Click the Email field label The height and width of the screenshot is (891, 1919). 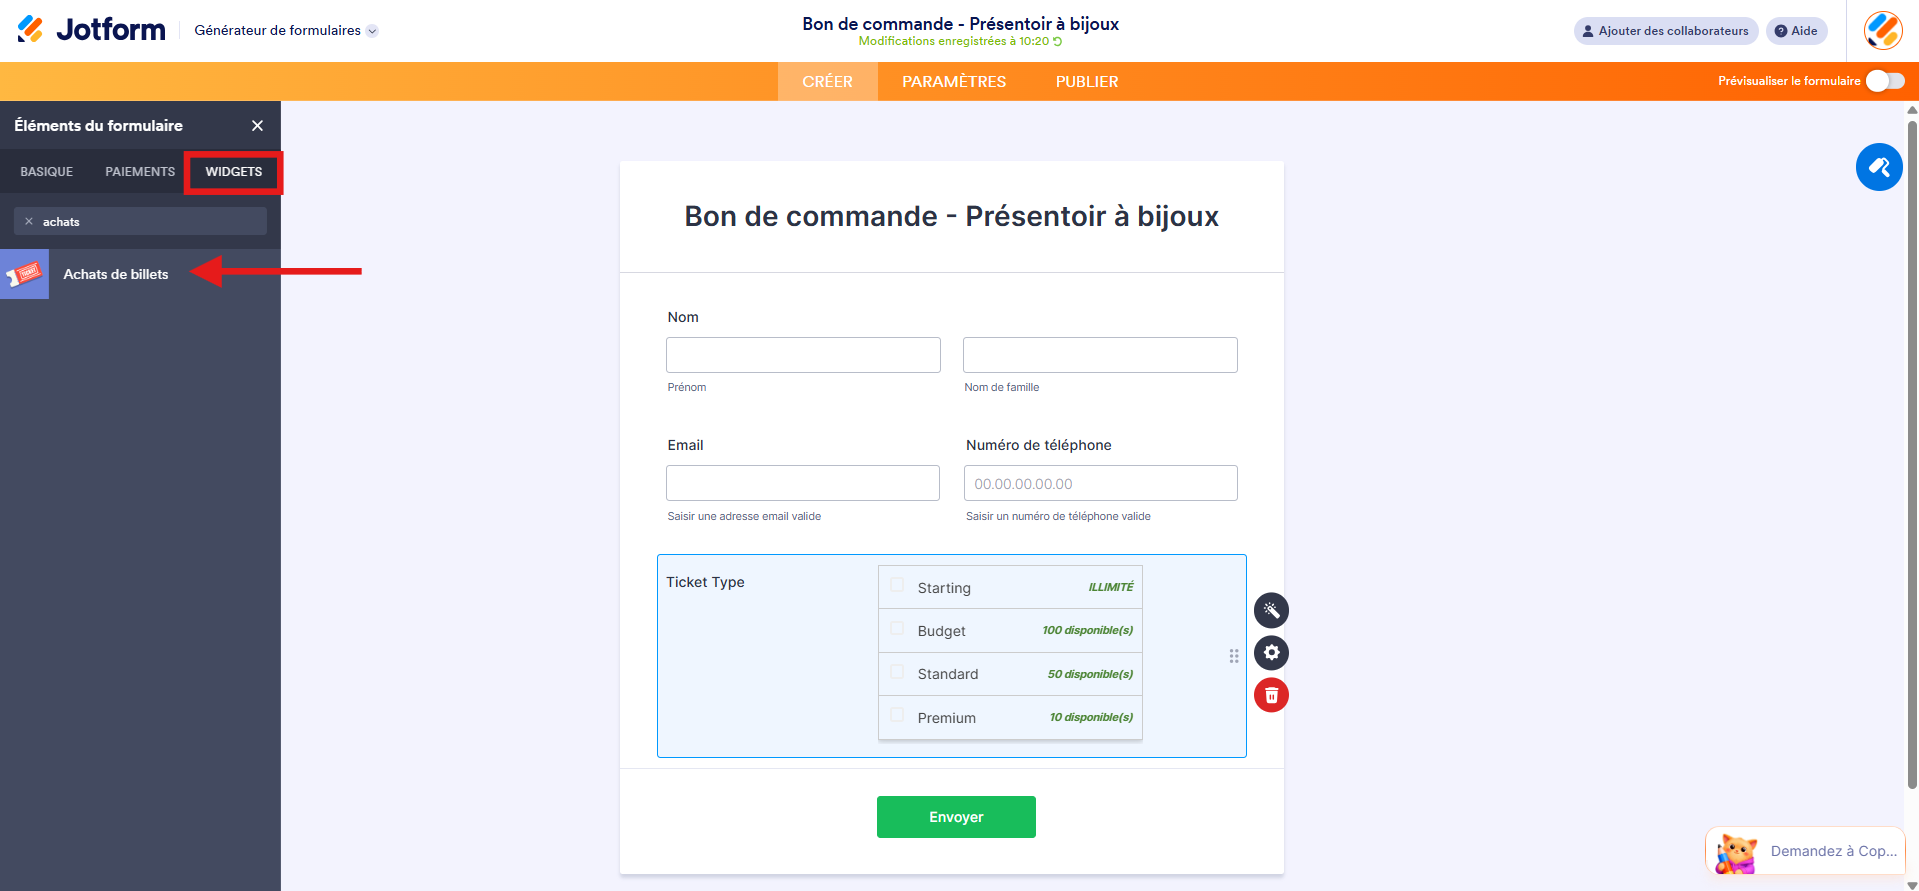(x=685, y=445)
